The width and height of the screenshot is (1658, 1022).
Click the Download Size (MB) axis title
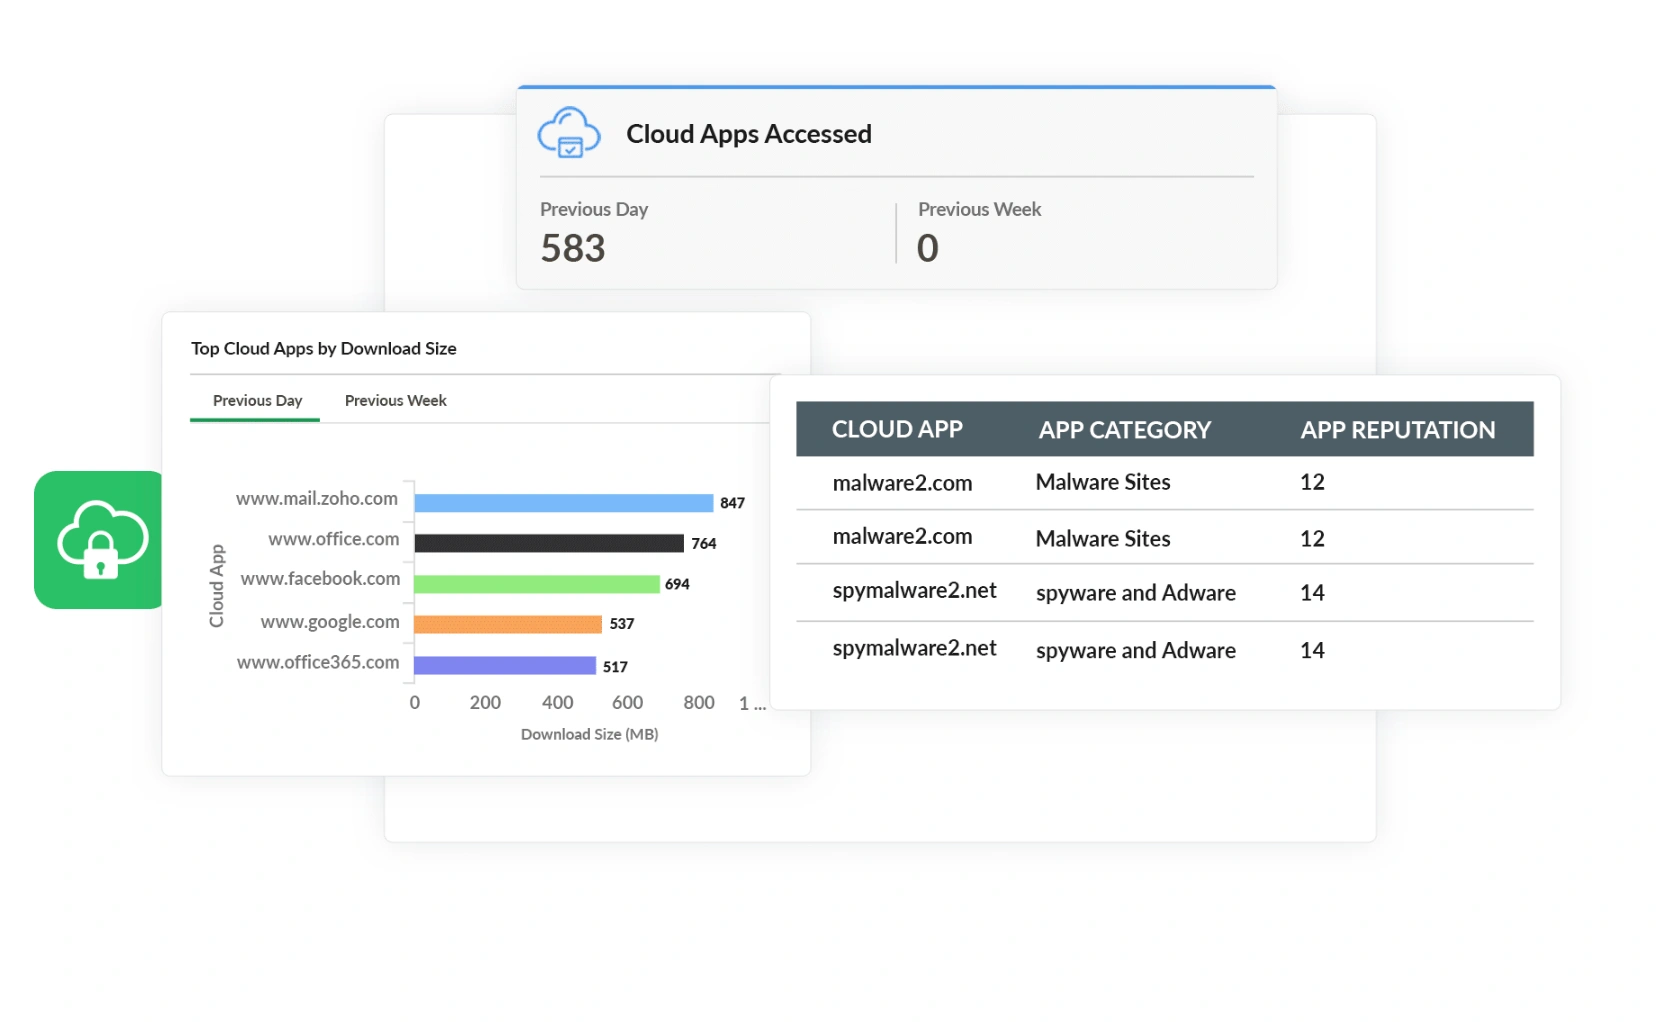589,734
